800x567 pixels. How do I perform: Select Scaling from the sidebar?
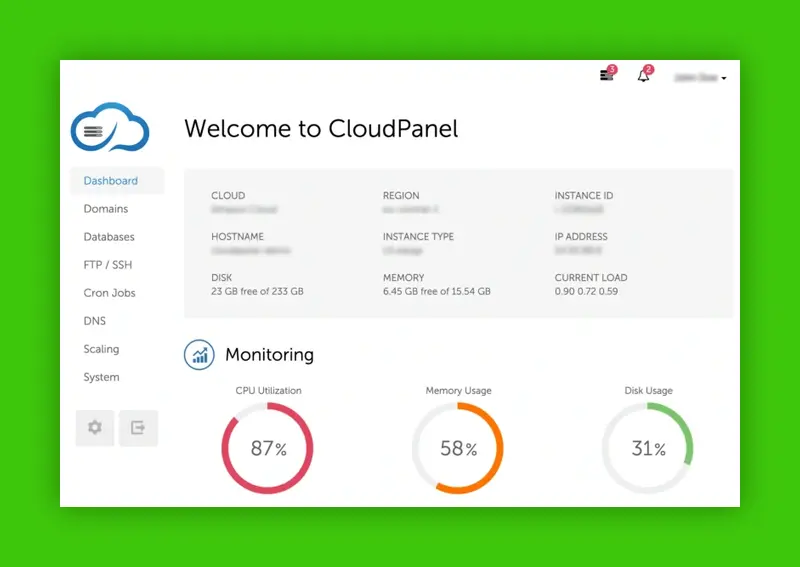point(101,349)
